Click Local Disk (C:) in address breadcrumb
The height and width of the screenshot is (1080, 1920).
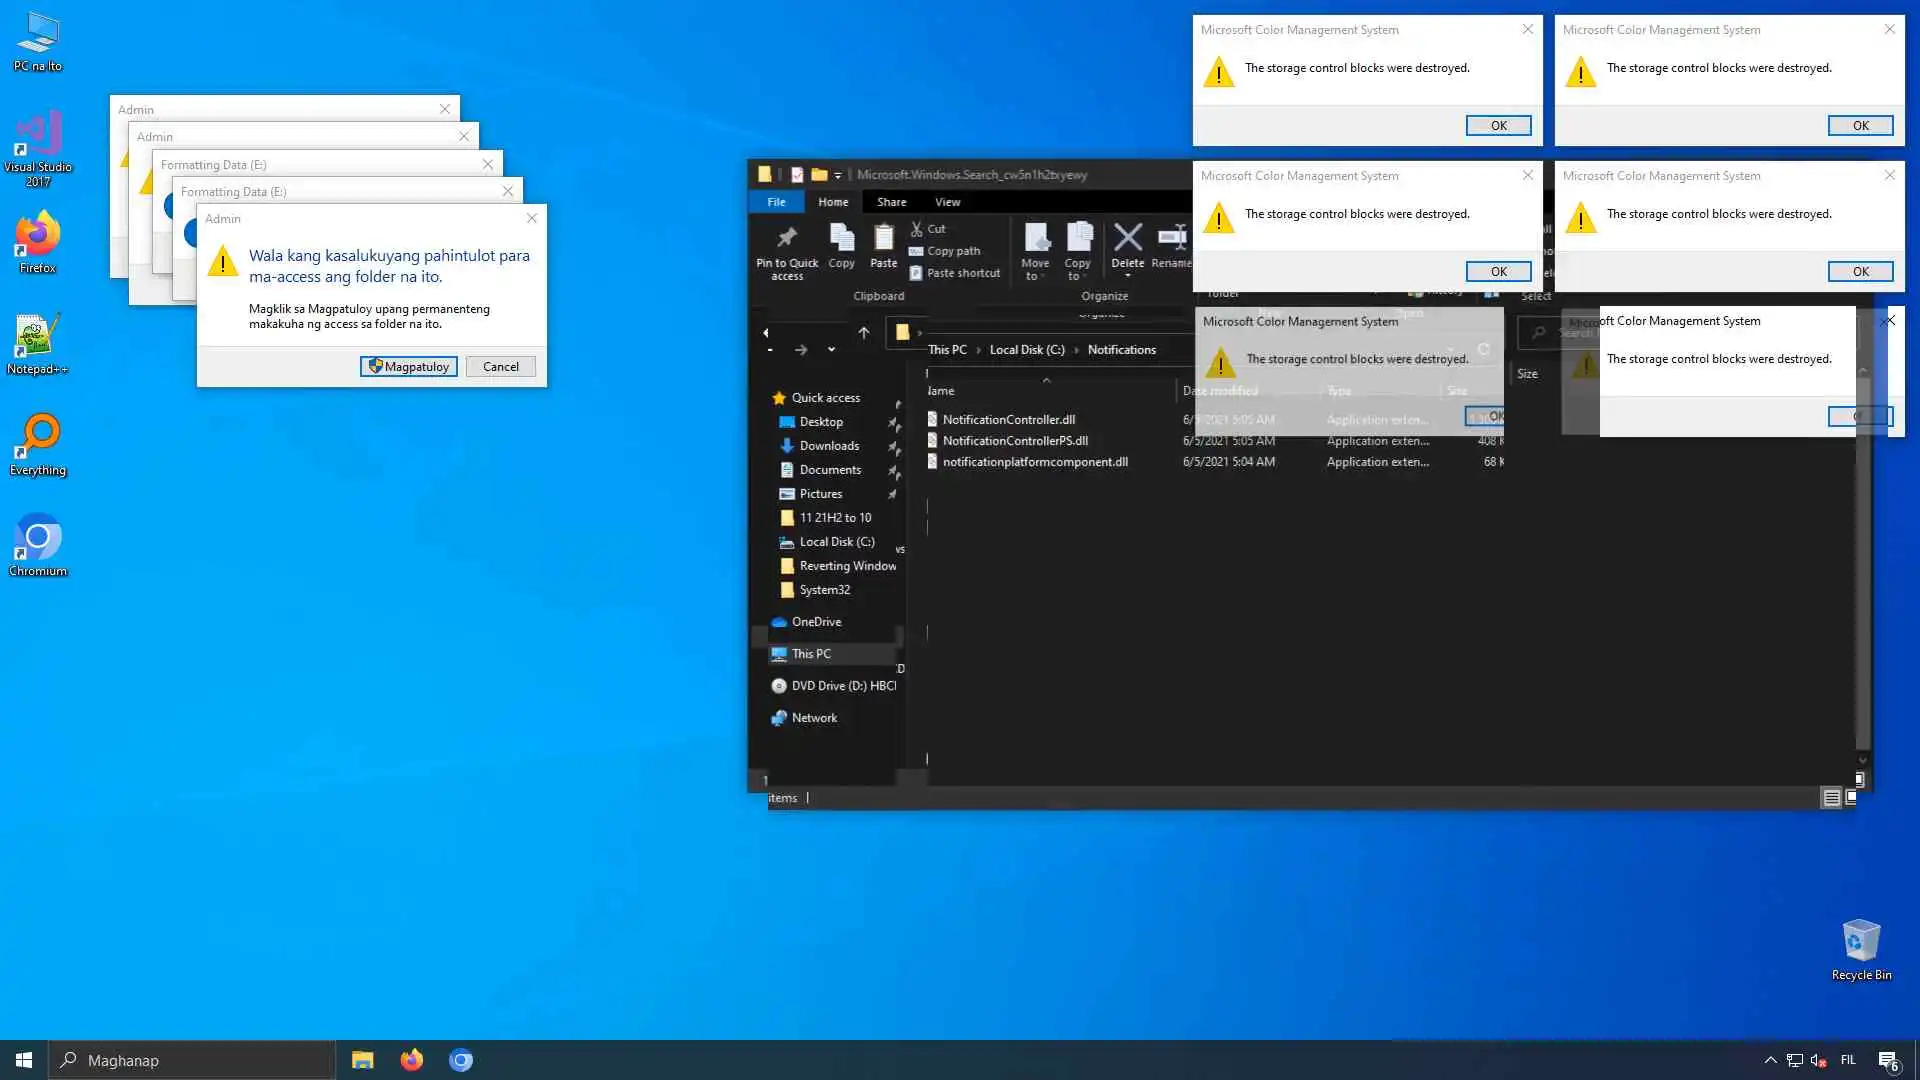(1026, 350)
